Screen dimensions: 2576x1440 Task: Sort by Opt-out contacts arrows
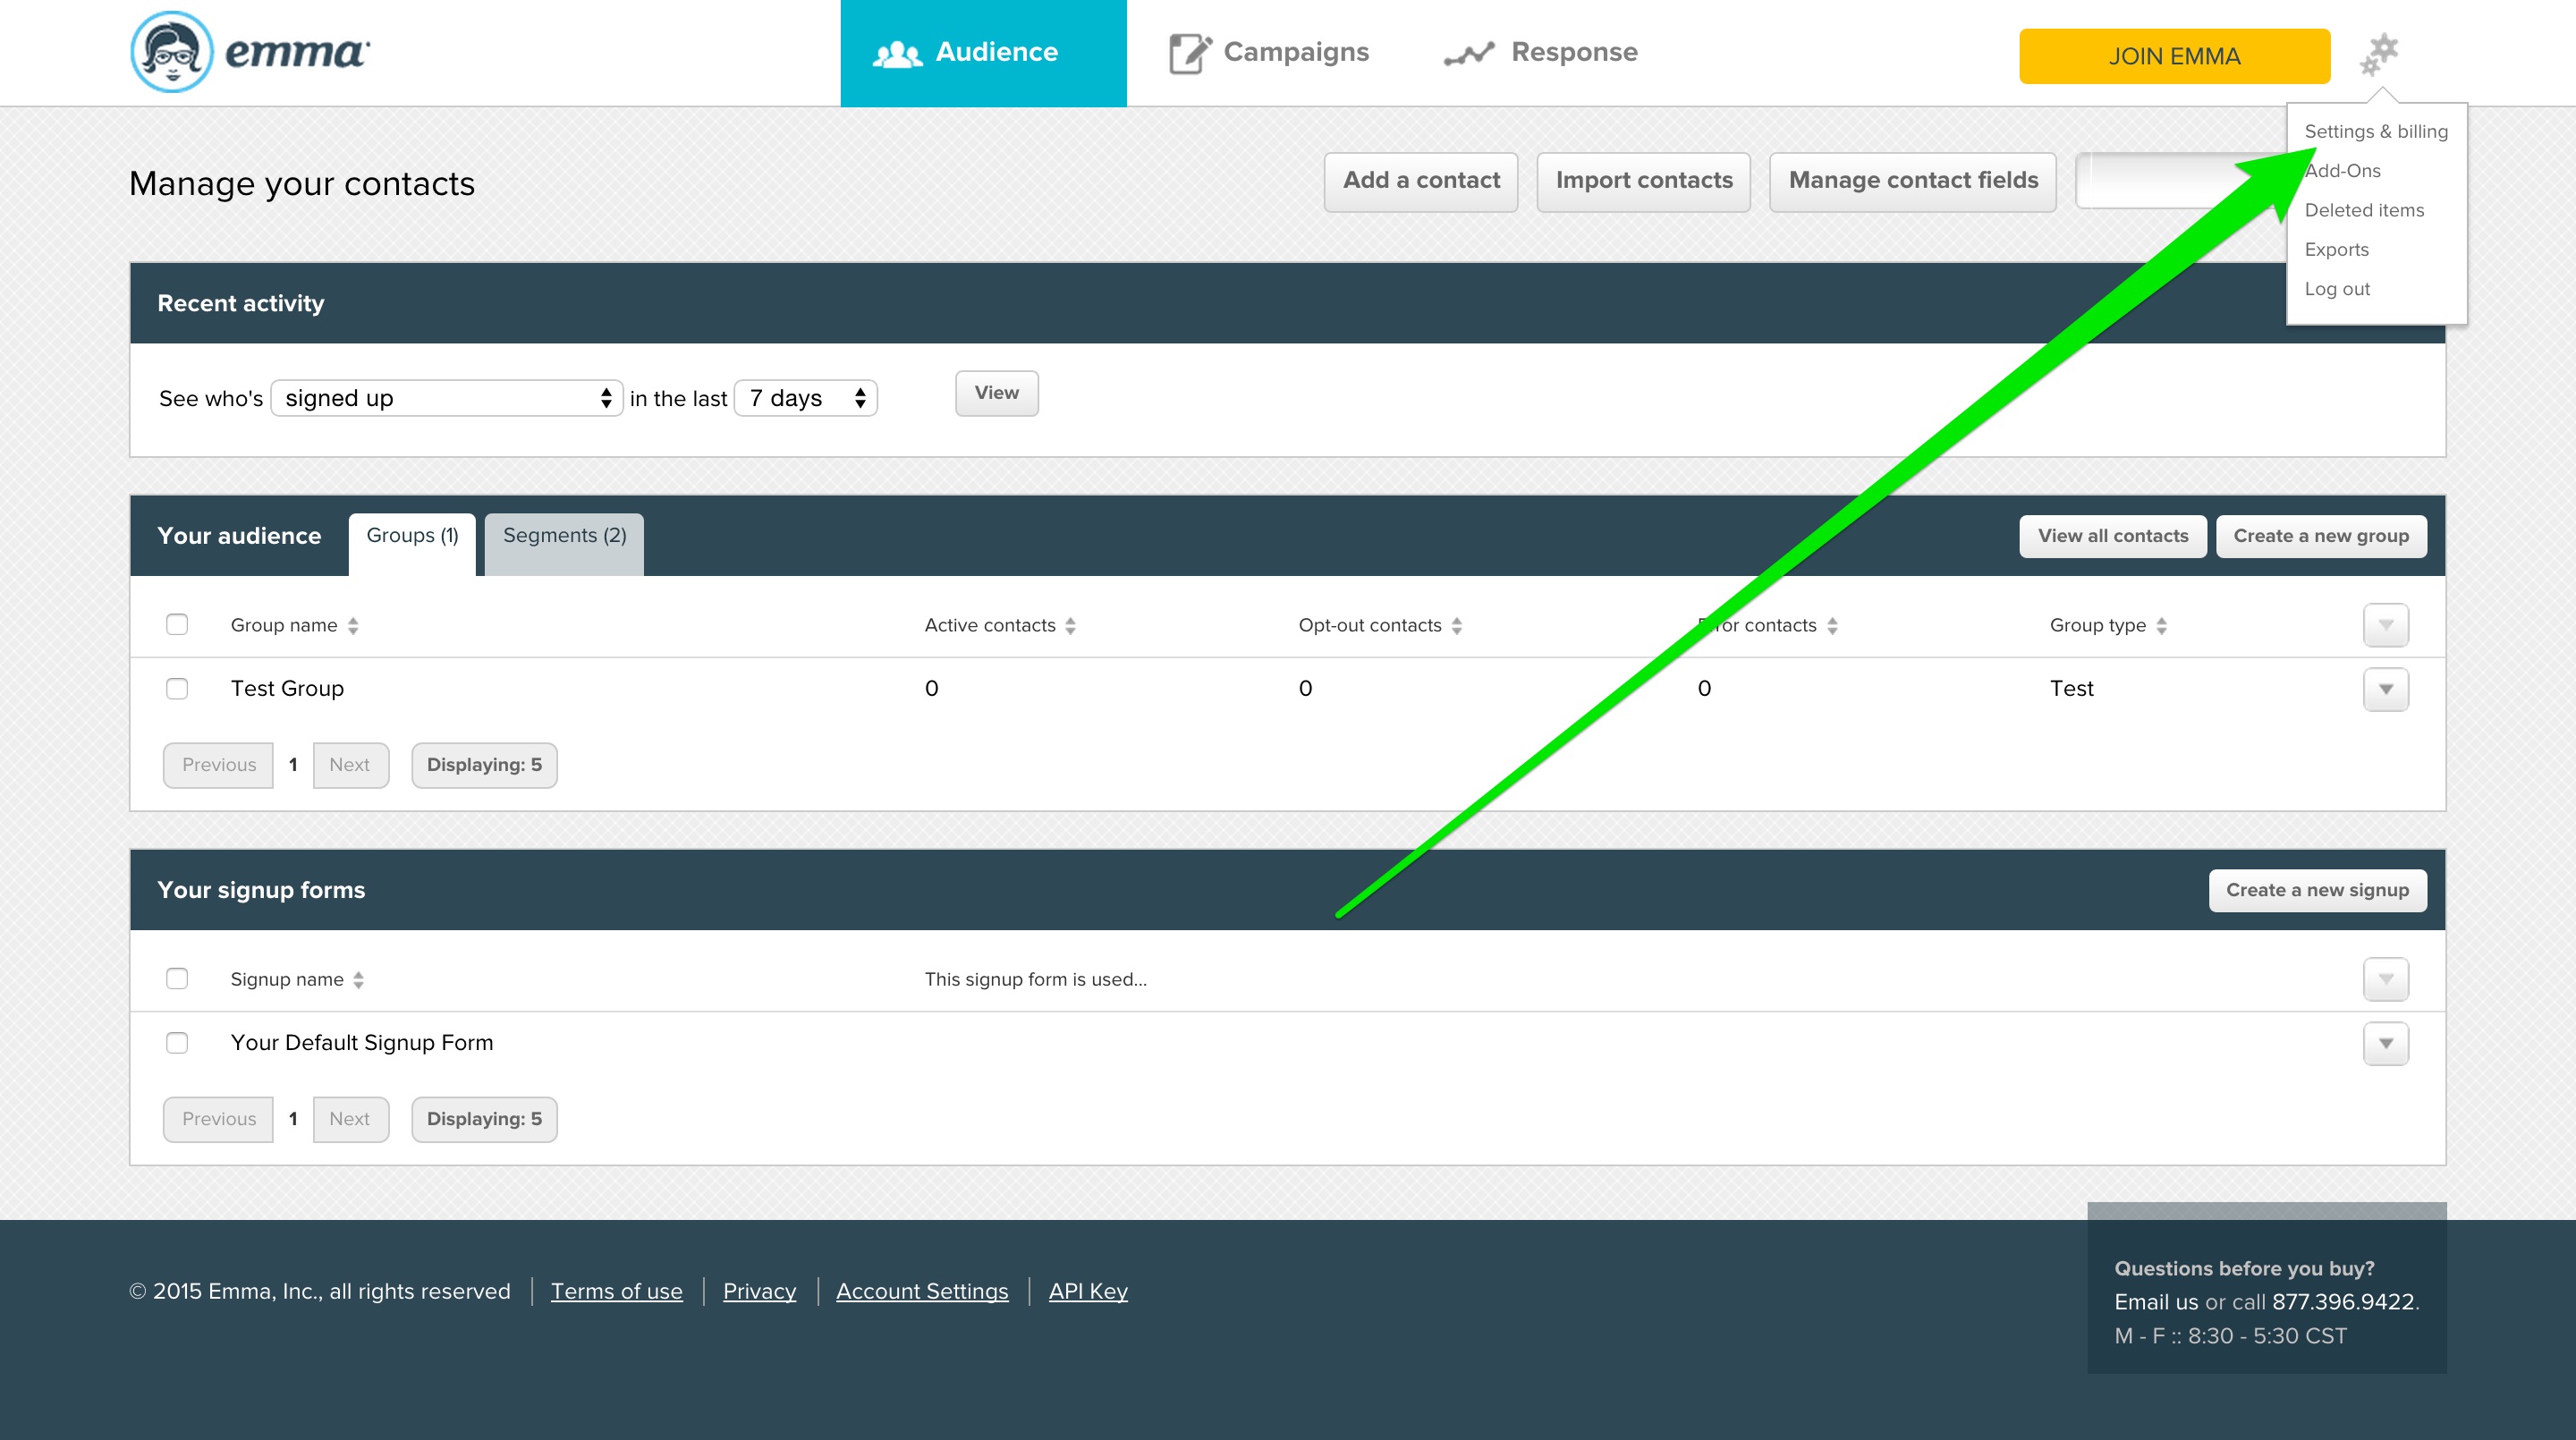tap(1457, 626)
